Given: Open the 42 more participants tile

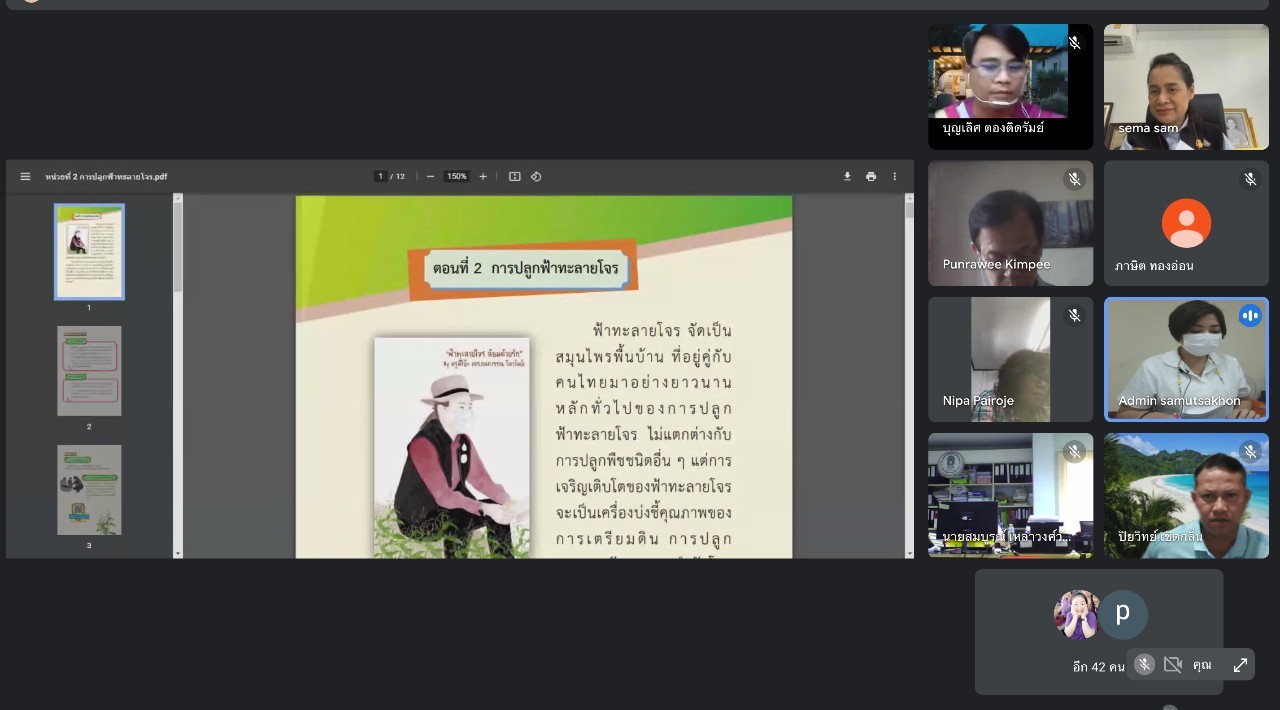Looking at the screenshot, I should coord(1098,630).
